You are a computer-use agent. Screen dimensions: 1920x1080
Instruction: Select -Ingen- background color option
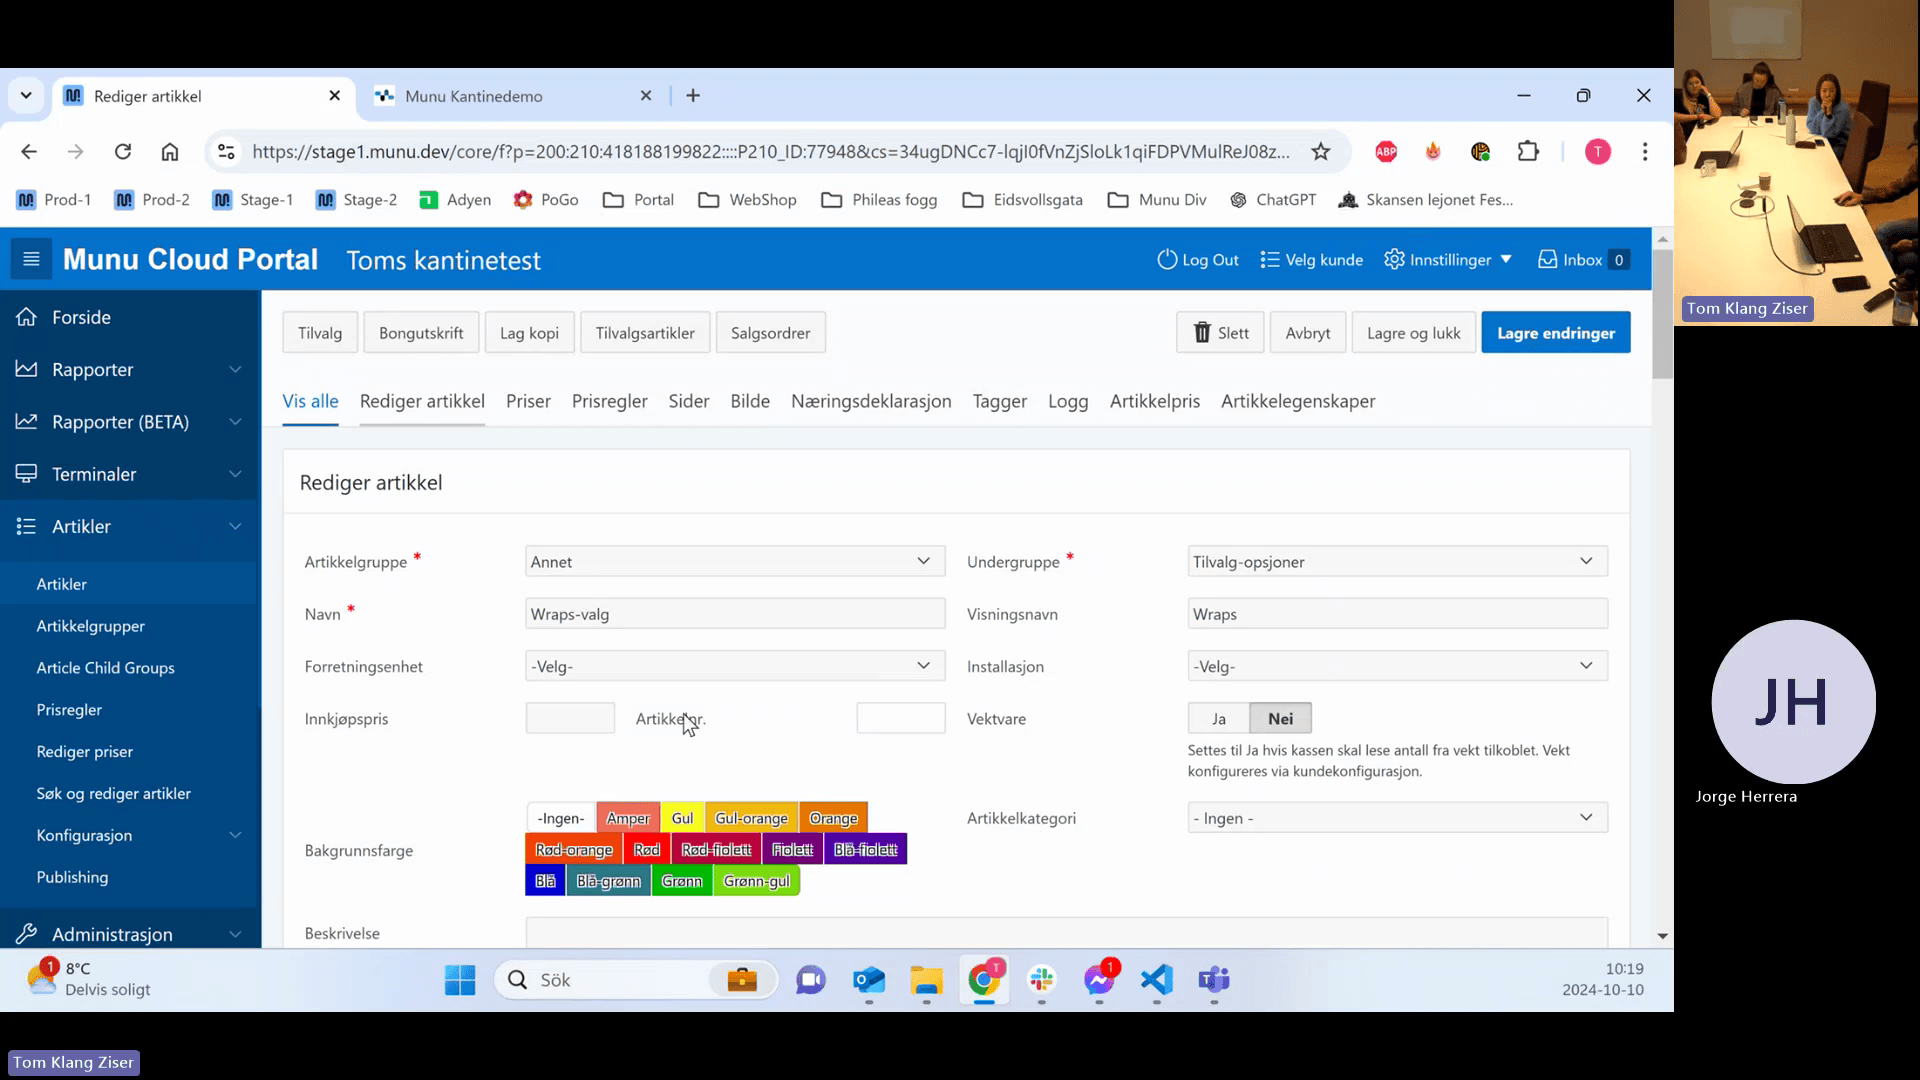click(x=561, y=818)
